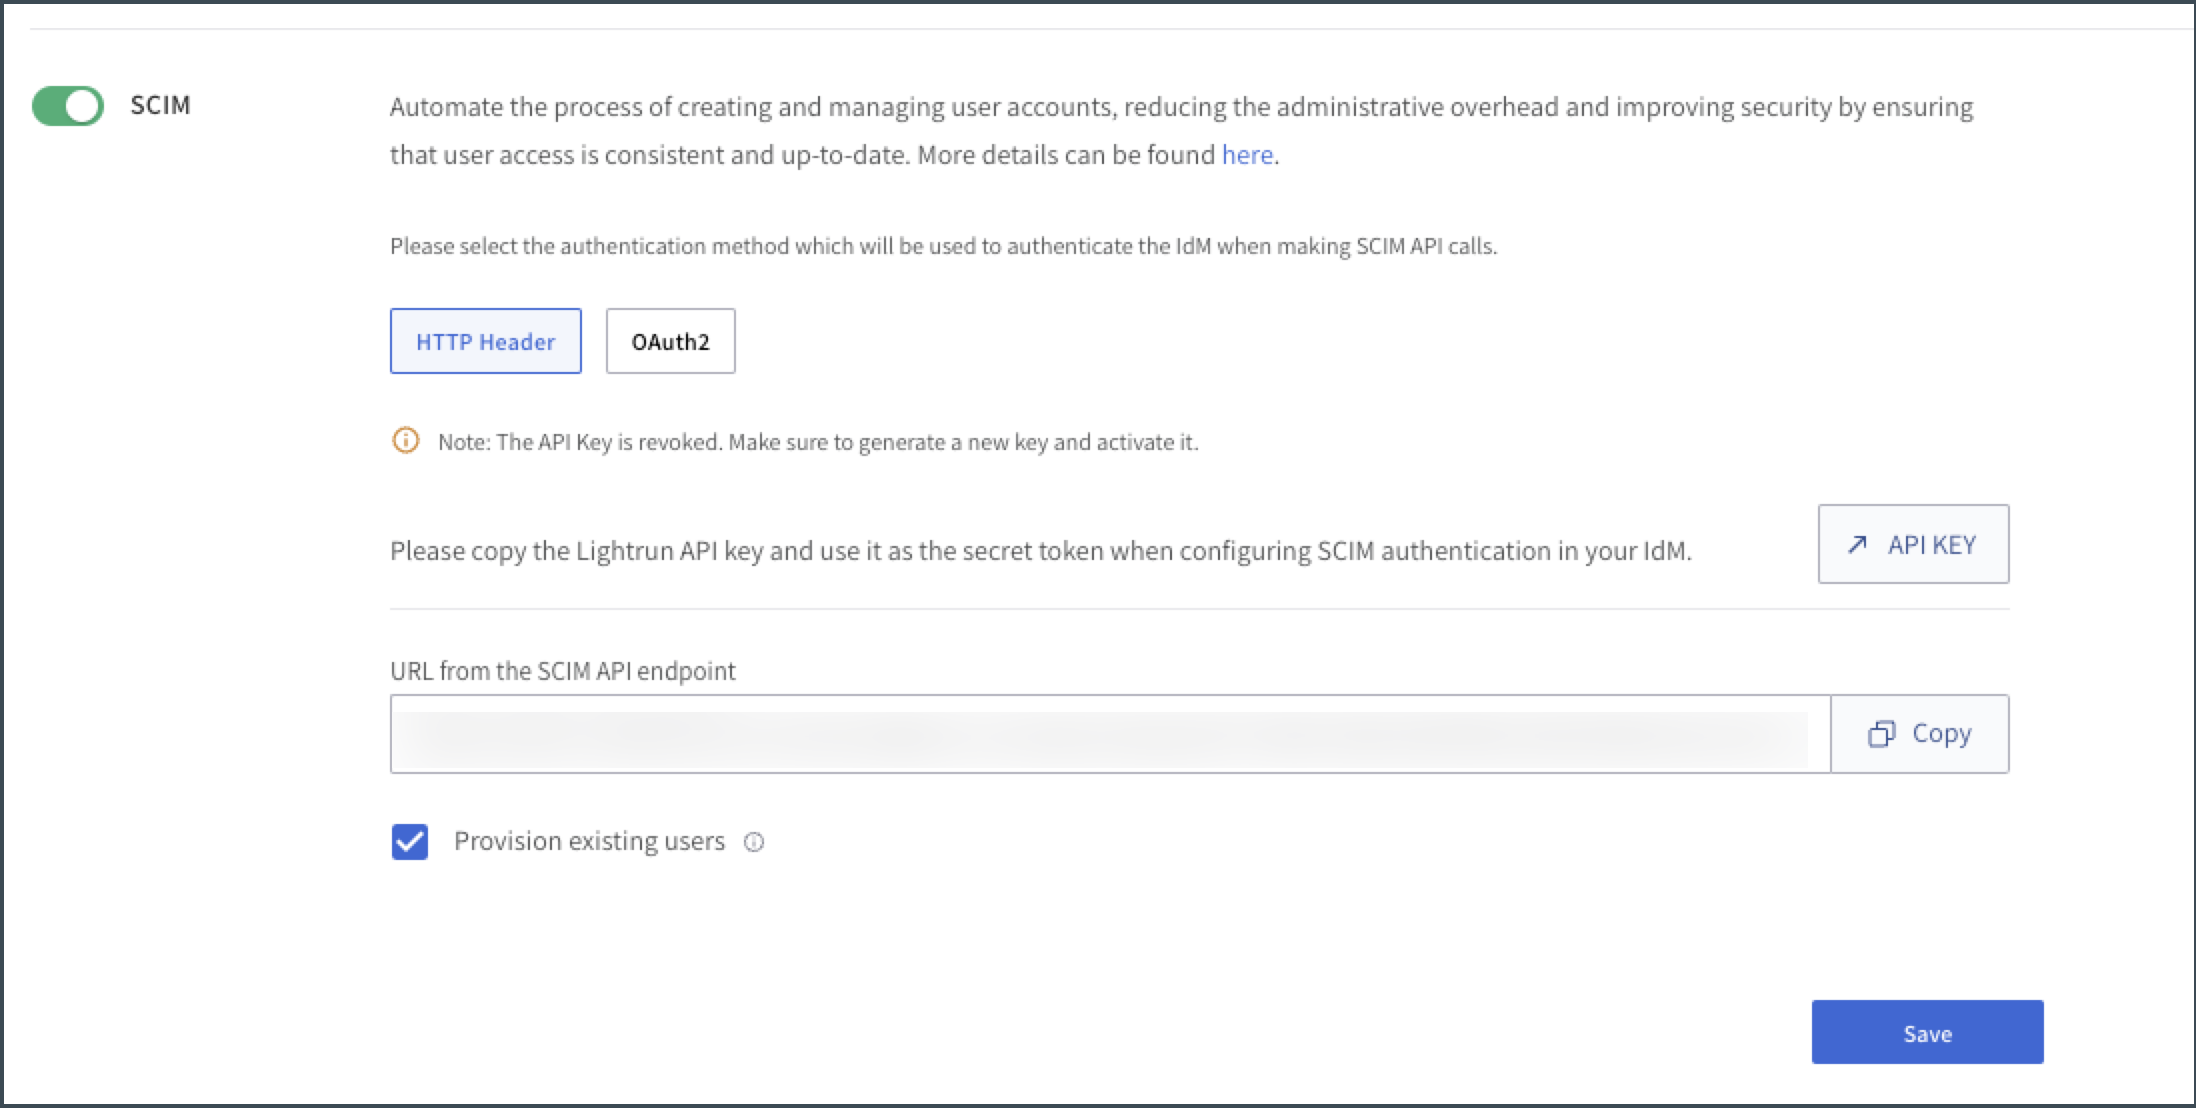Image resolution: width=2196 pixels, height=1108 pixels.
Task: Click 'URL from the SCIM API endpoint' label
Action: pos(562,671)
